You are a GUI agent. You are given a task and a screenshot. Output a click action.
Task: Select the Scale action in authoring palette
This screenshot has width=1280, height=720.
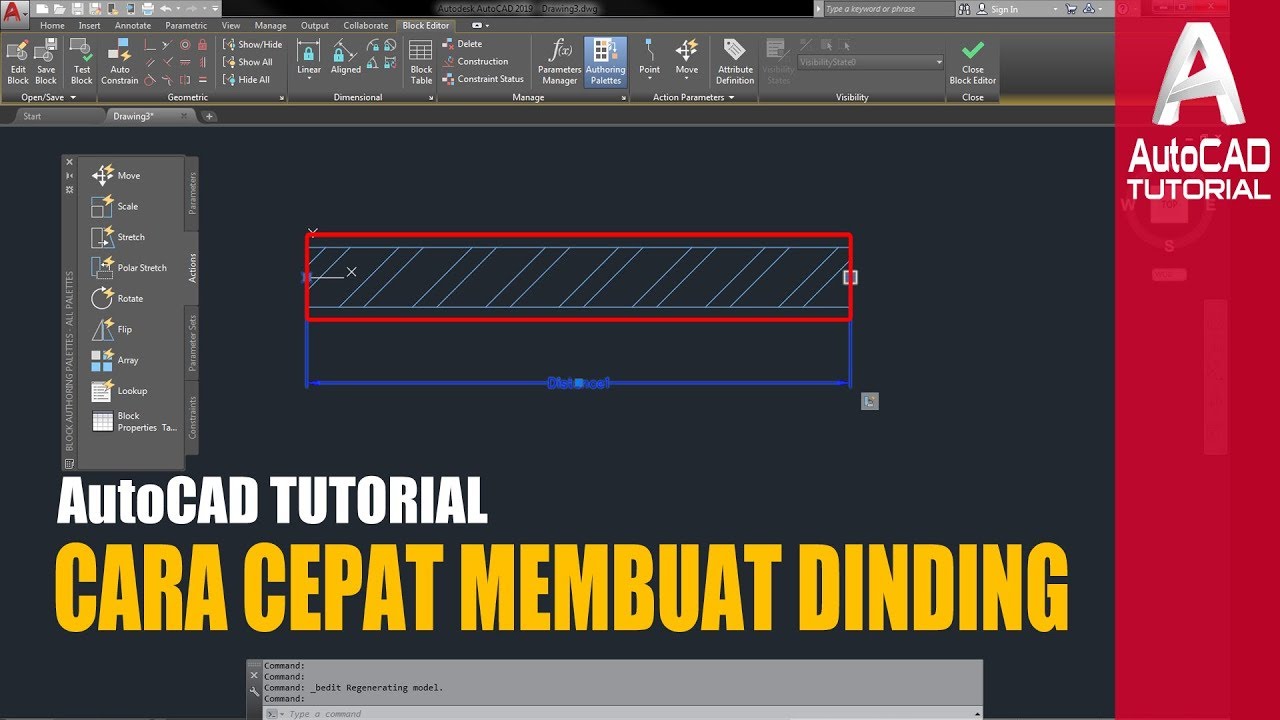pyautogui.click(x=116, y=207)
